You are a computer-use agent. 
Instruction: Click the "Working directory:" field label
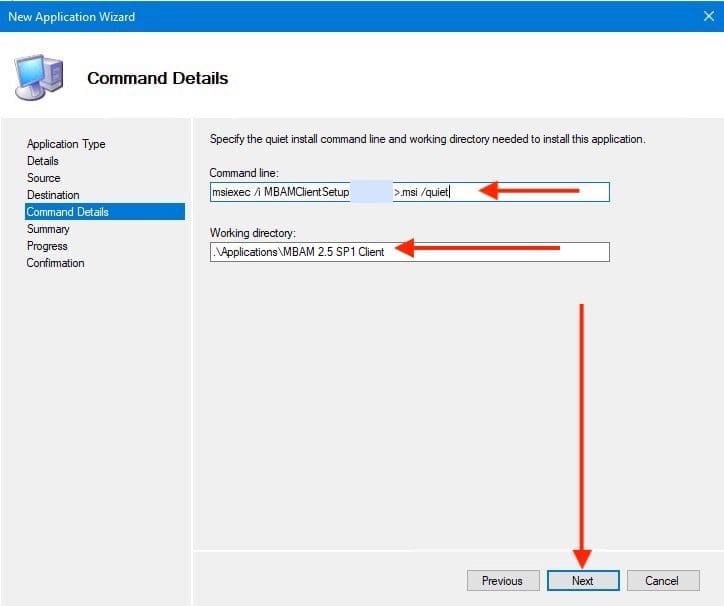click(249, 233)
